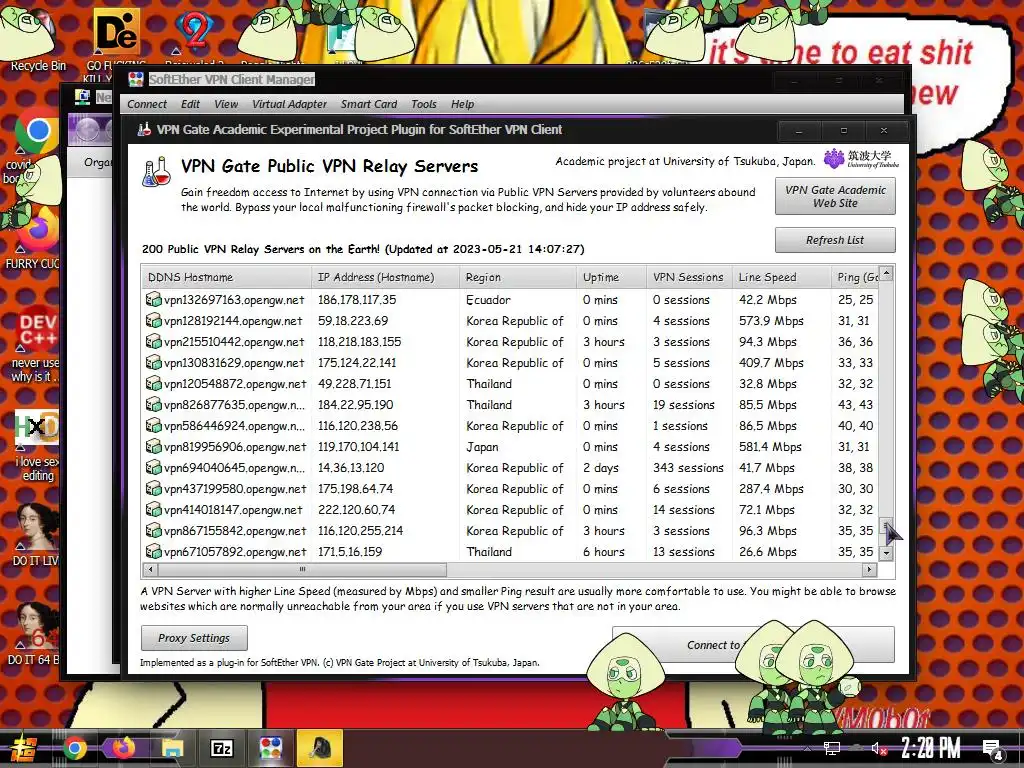Open the Virtual Adapter menu

(x=289, y=104)
